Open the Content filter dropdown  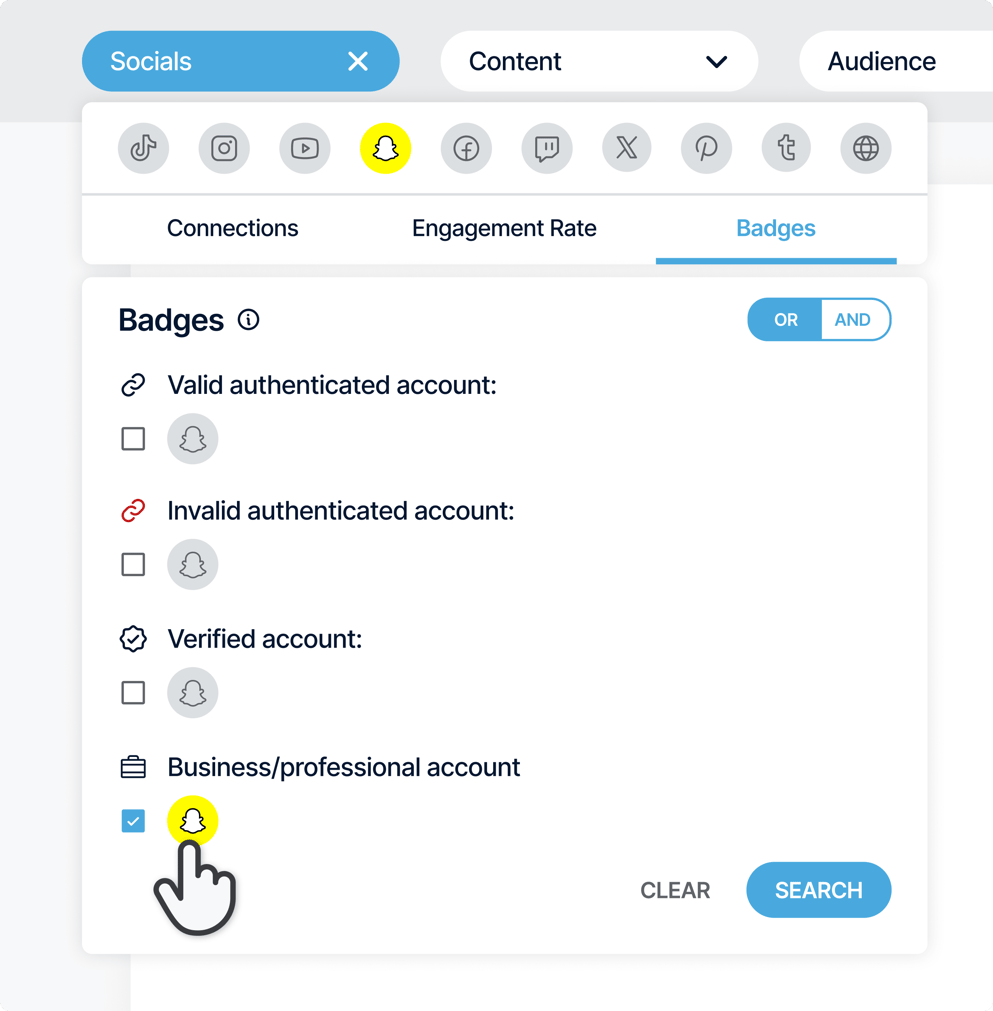598,61
